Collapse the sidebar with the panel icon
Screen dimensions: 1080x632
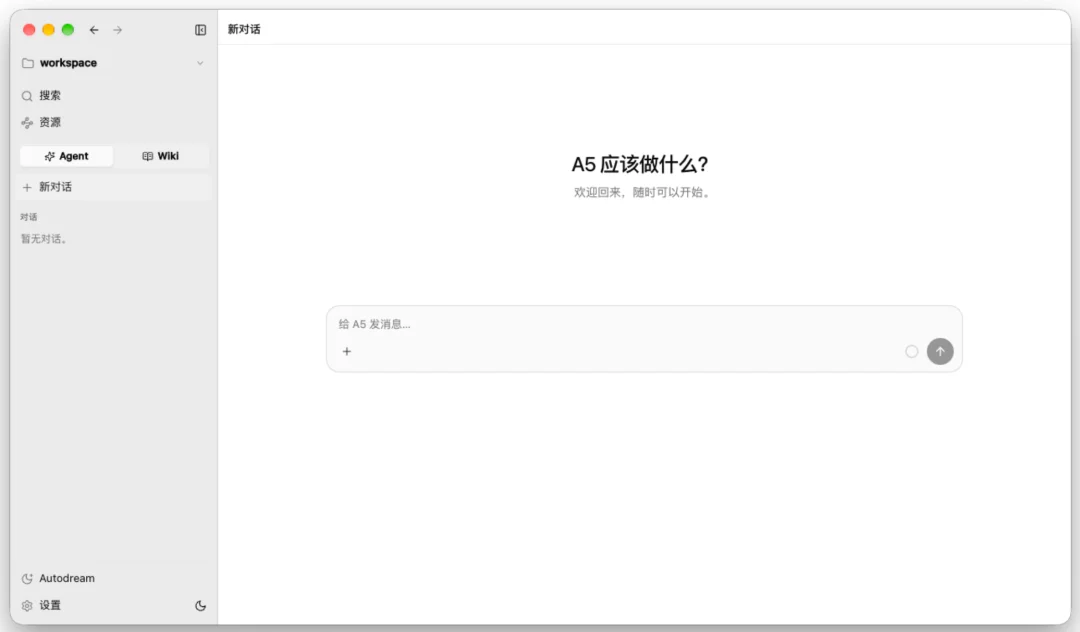[200, 30]
